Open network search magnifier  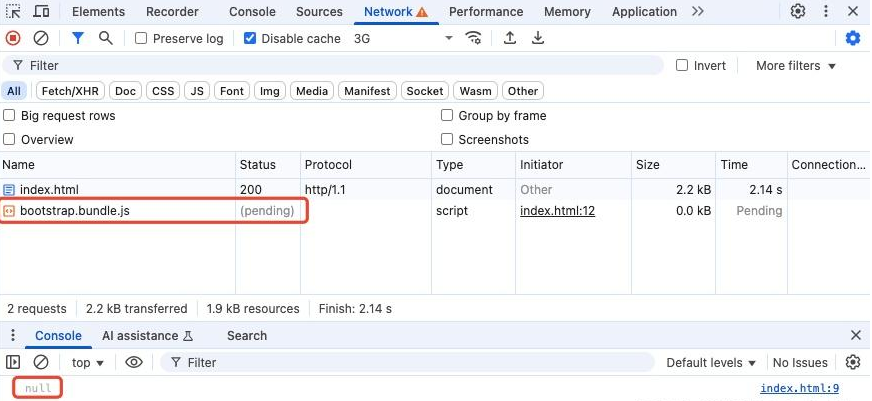coord(106,38)
